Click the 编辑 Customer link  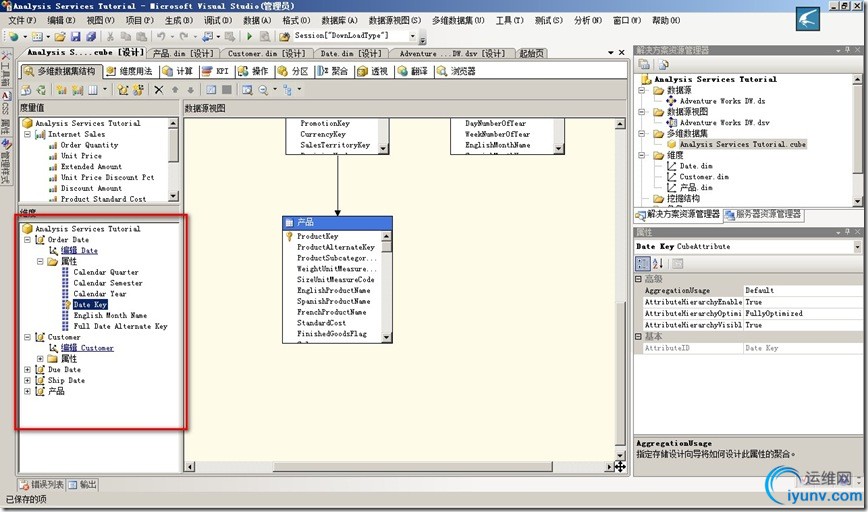click(x=87, y=348)
